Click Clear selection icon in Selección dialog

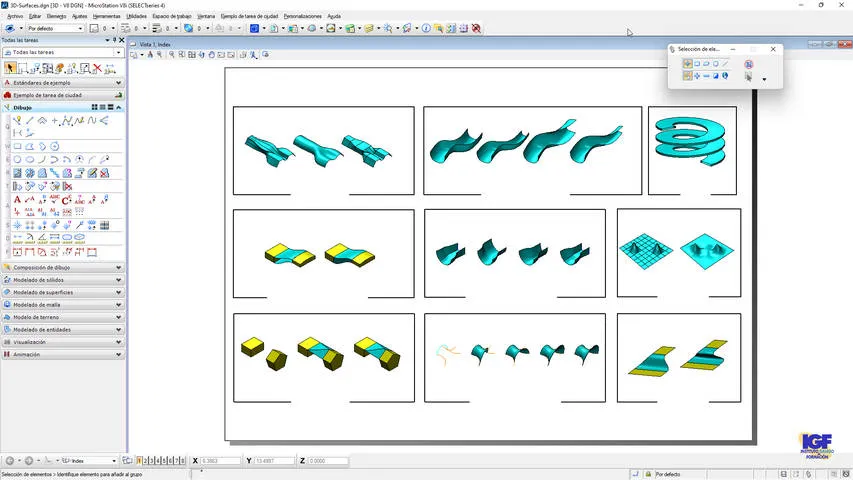[749, 64]
